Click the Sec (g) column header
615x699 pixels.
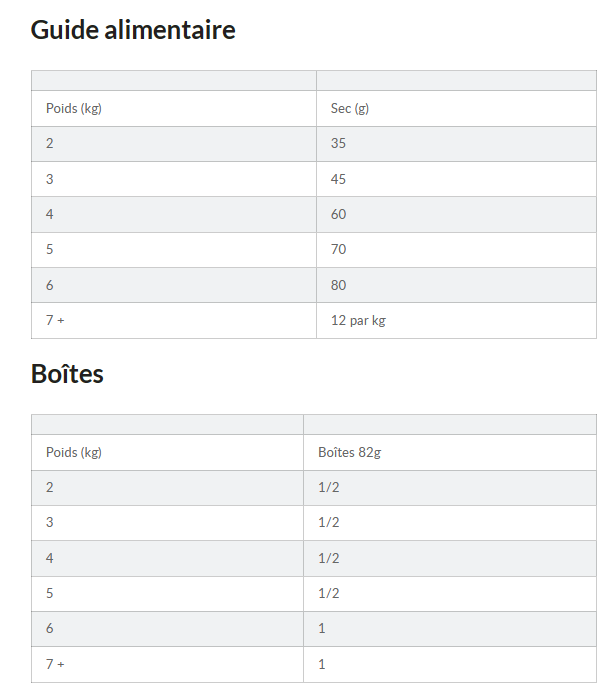(349, 108)
